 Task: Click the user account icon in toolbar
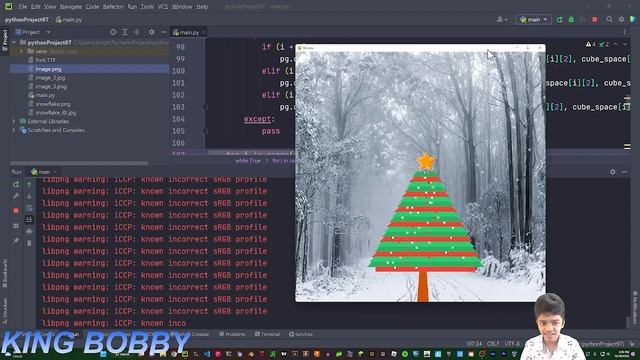[501, 20]
